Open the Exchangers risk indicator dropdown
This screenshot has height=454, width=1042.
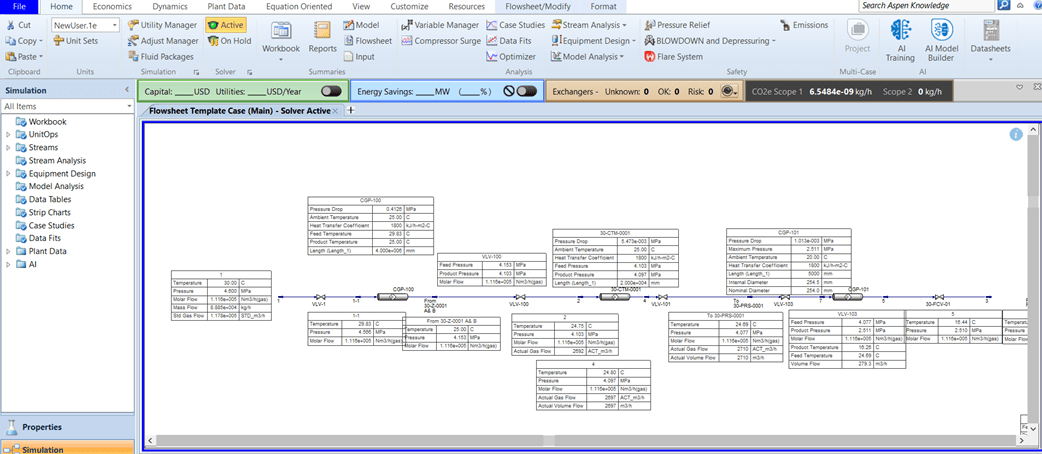point(730,91)
